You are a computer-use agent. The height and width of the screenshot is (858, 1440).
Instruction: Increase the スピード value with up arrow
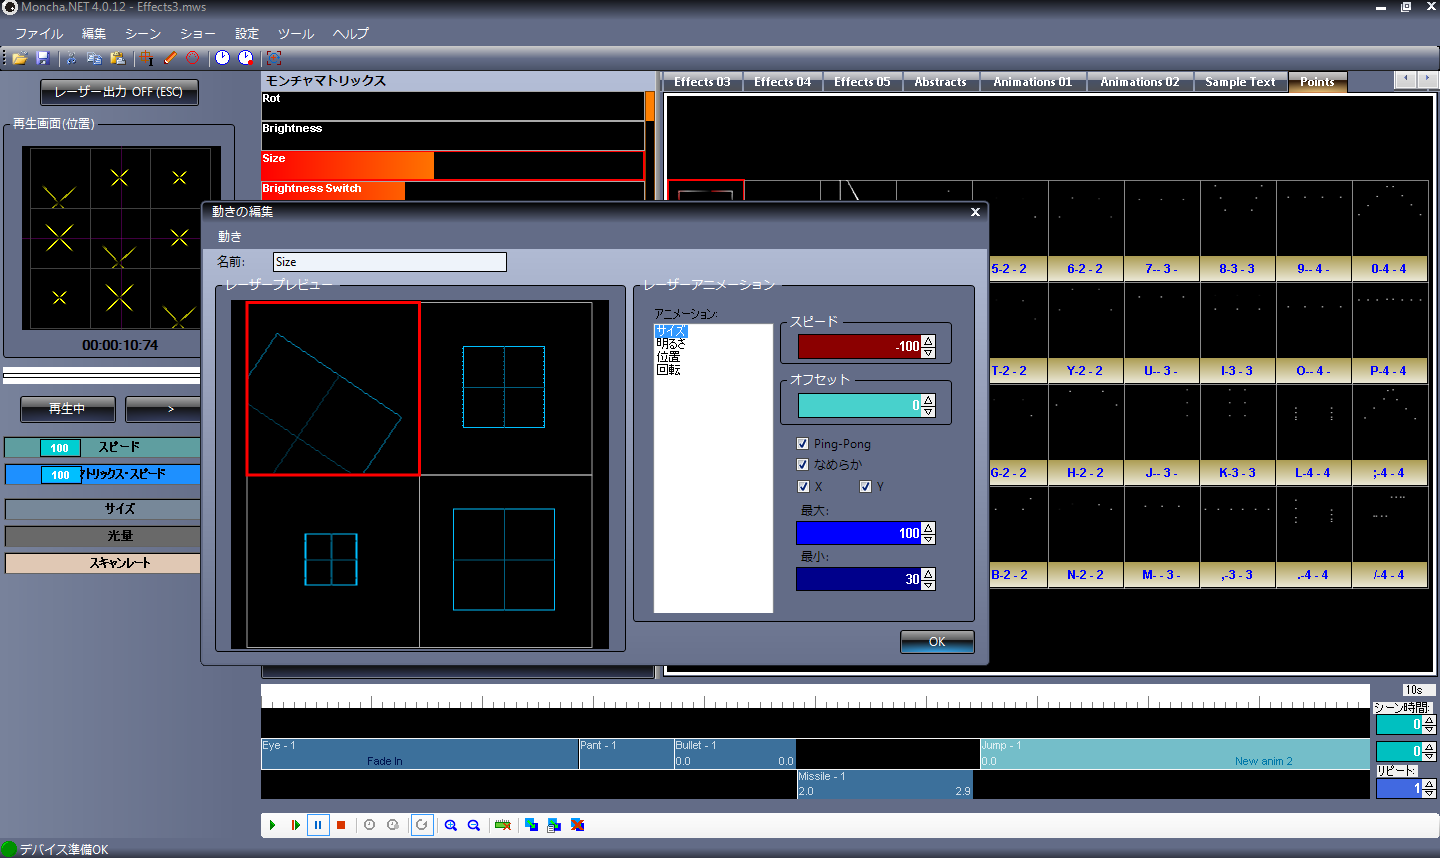click(x=928, y=341)
